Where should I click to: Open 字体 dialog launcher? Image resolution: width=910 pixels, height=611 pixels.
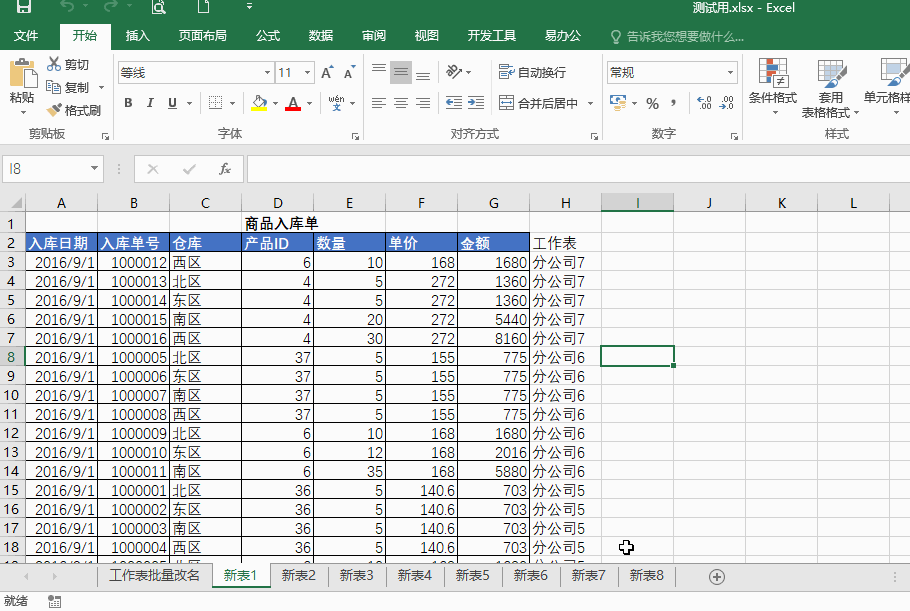pos(355,136)
